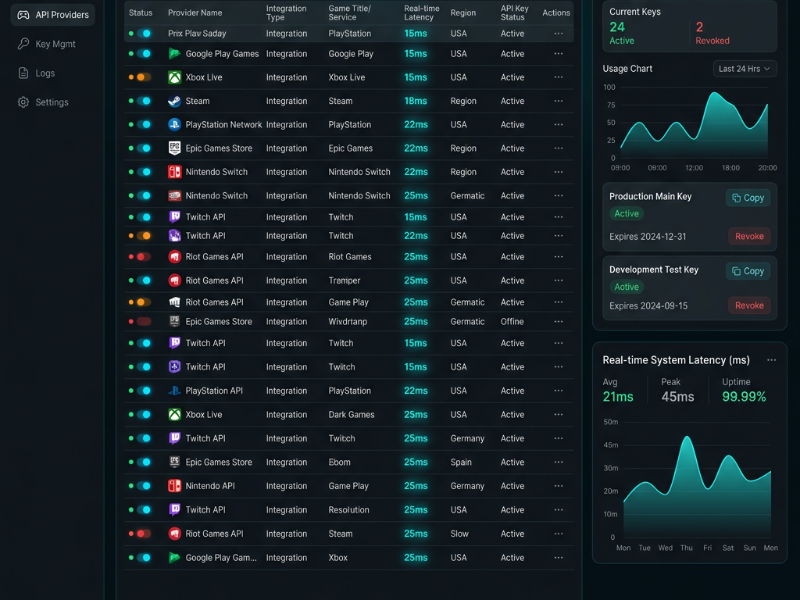Toggle the red Riot Games API switch, Riot Games row
This screenshot has height=600, width=800.
(144, 257)
